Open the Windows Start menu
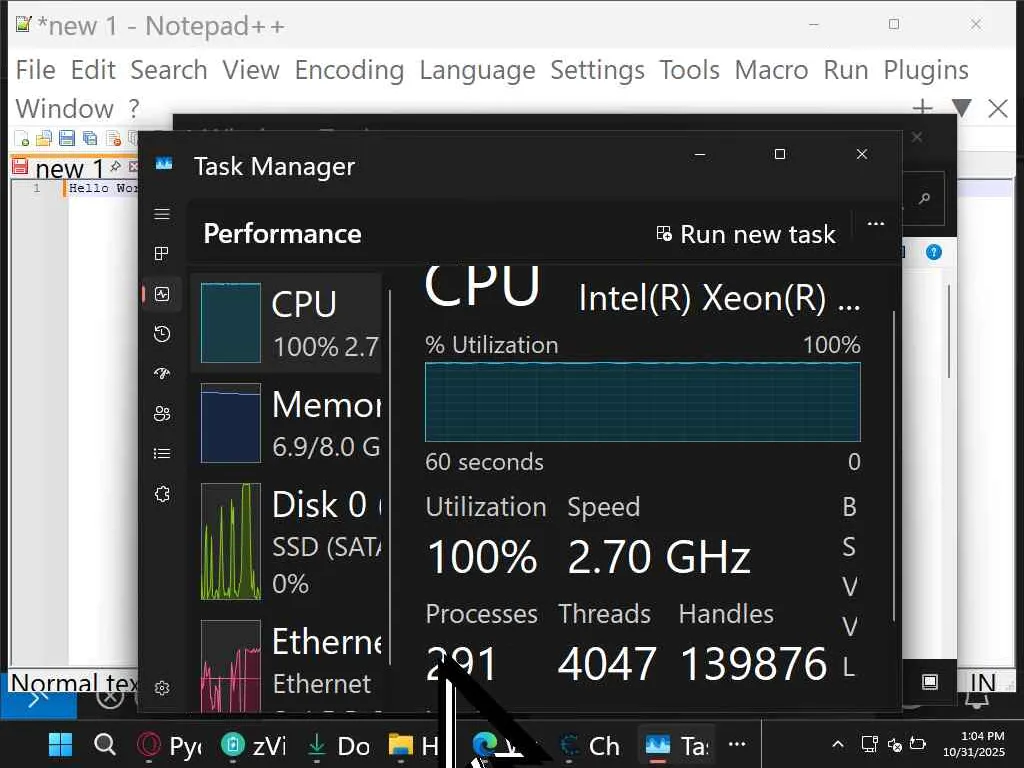 61,745
